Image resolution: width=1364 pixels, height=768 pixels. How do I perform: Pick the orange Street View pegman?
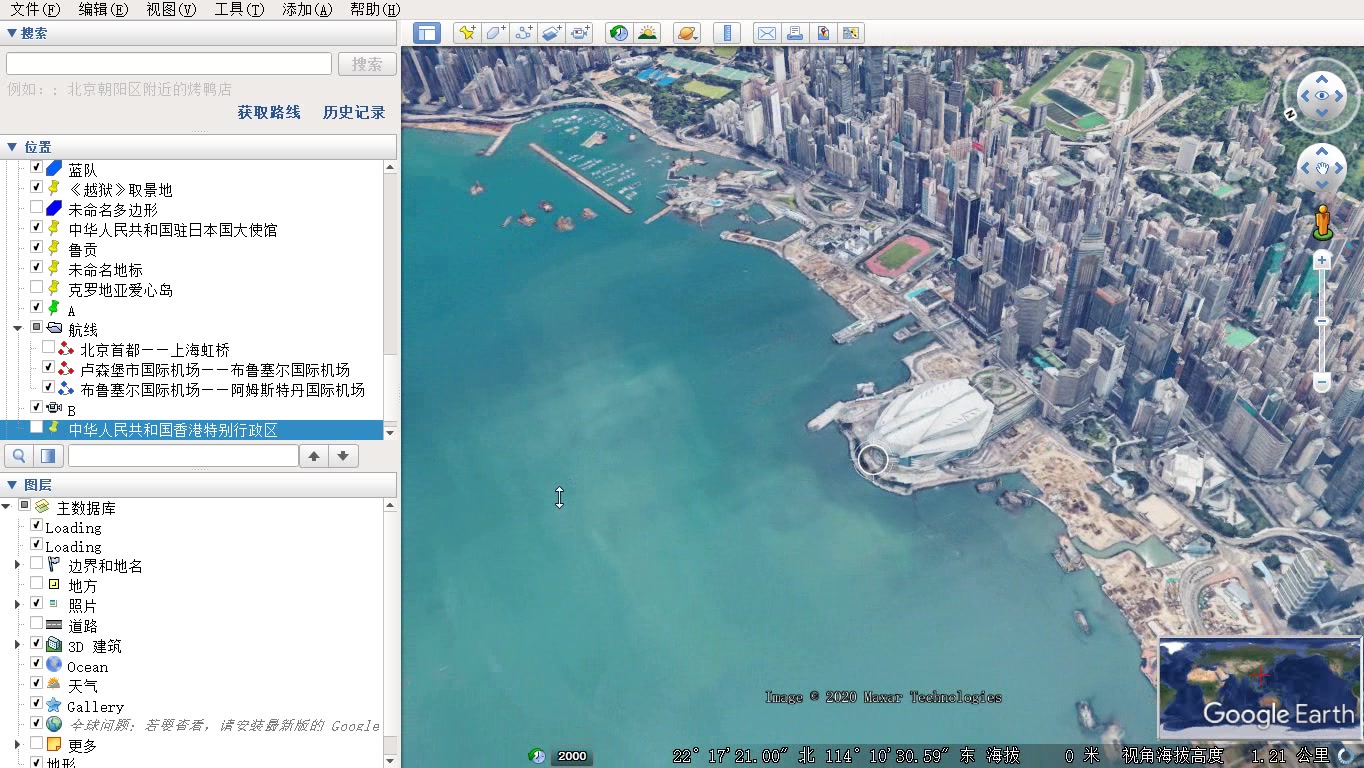pyautogui.click(x=1322, y=222)
